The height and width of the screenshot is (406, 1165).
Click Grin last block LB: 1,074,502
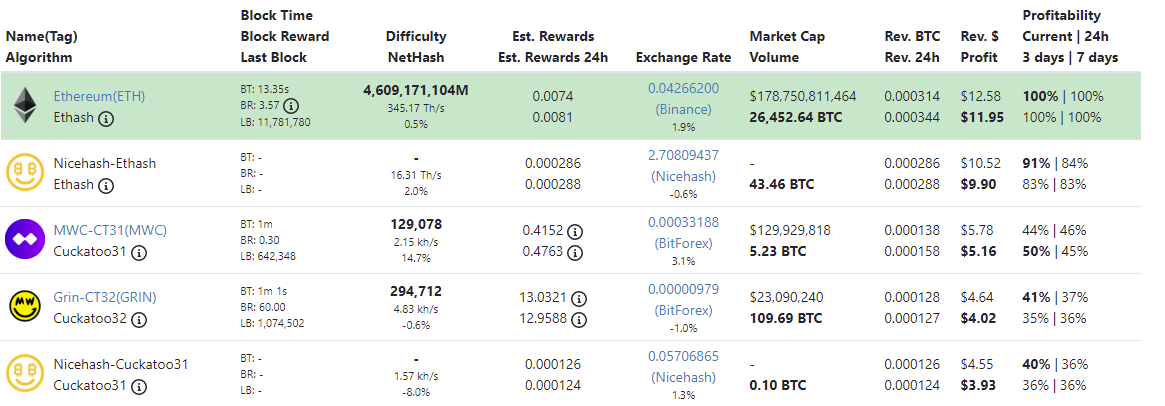tap(273, 323)
